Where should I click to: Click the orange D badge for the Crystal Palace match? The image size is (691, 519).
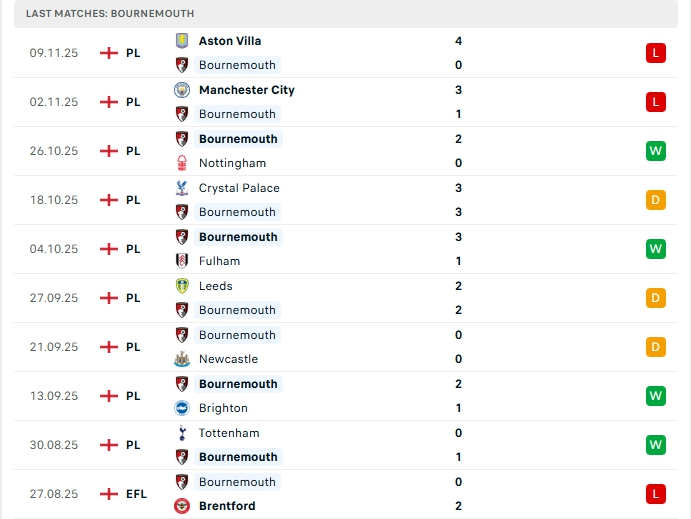coord(655,200)
